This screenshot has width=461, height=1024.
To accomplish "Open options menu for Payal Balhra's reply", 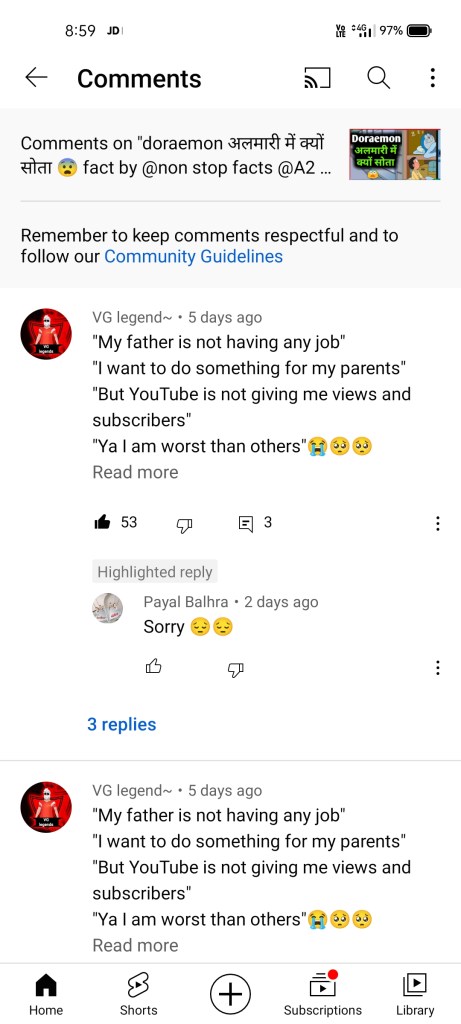I will tap(437, 667).
